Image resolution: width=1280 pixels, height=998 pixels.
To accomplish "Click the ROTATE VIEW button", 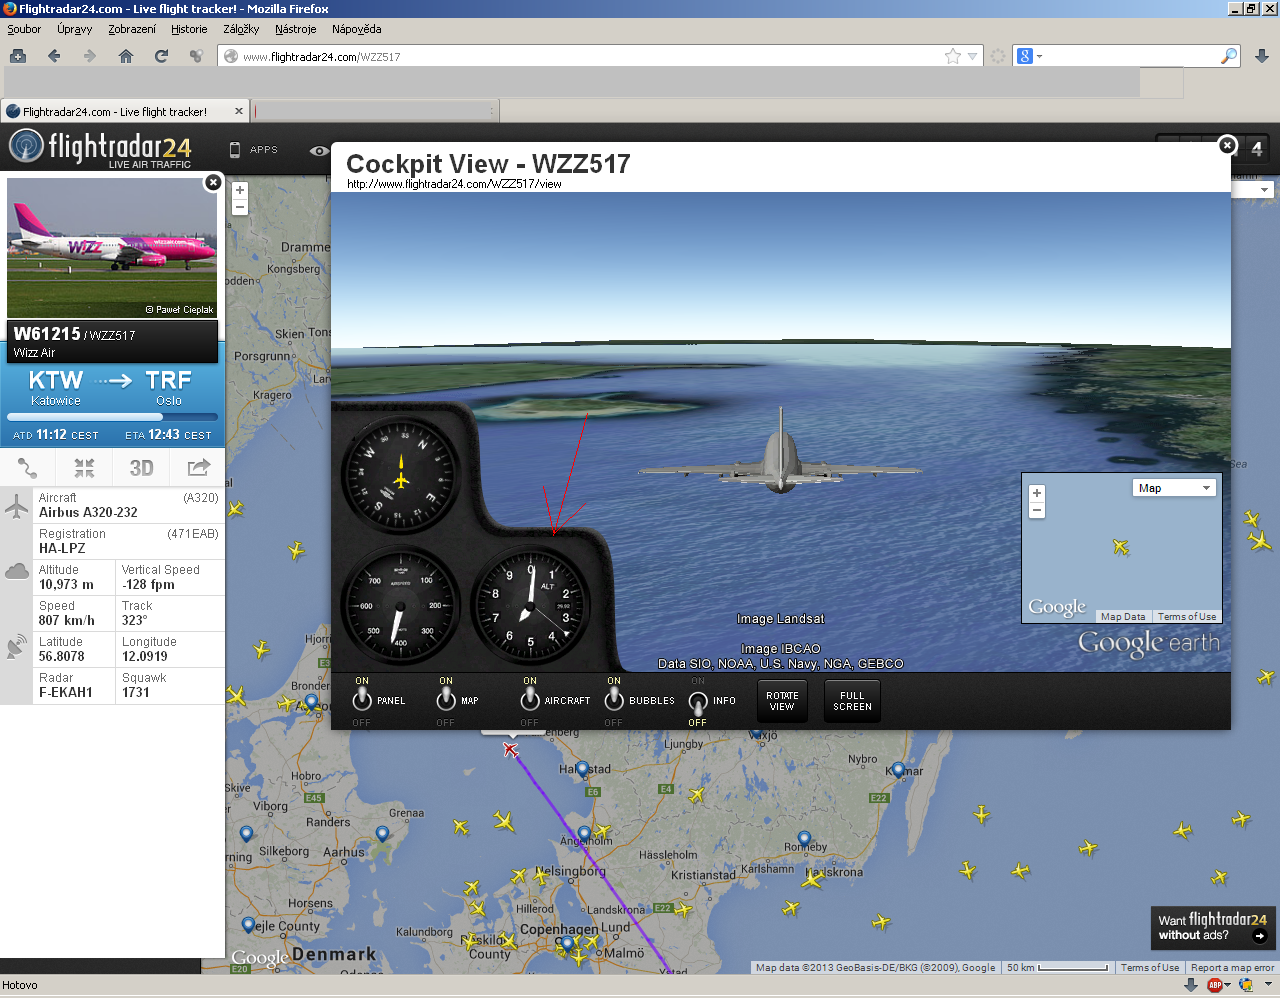I will tap(782, 701).
